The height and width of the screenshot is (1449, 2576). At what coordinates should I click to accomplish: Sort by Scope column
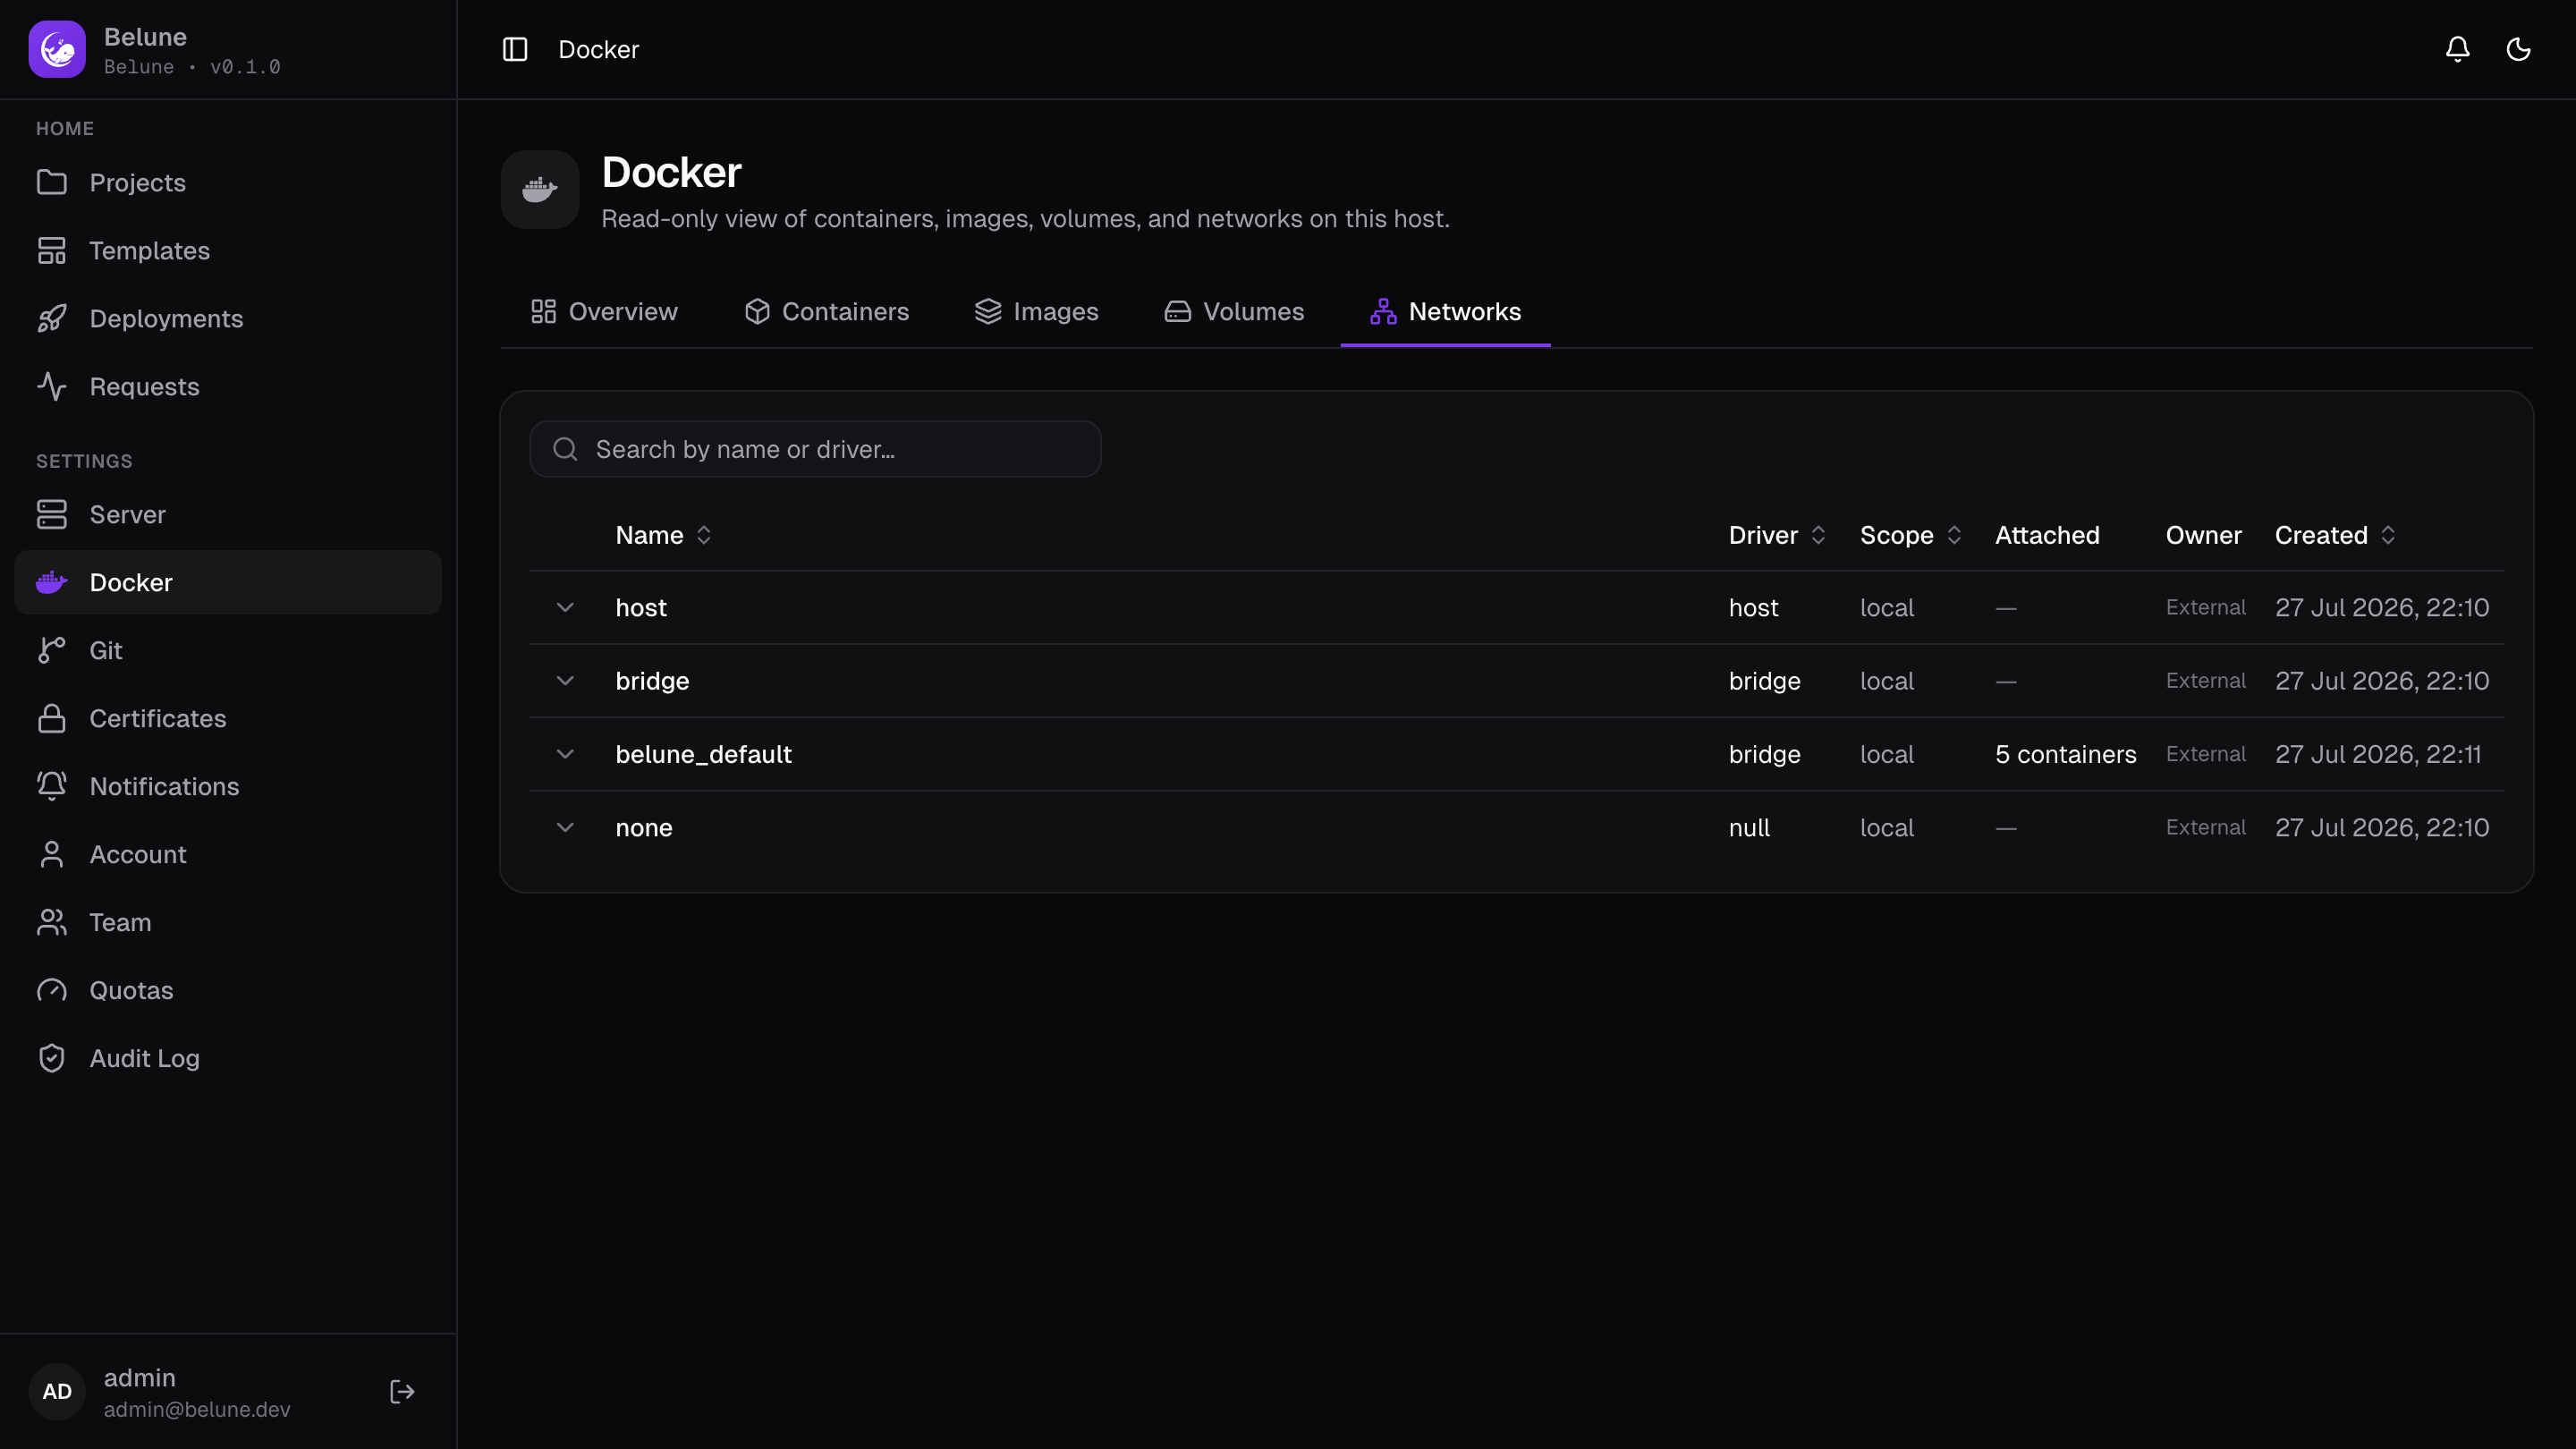pyautogui.click(x=1911, y=536)
